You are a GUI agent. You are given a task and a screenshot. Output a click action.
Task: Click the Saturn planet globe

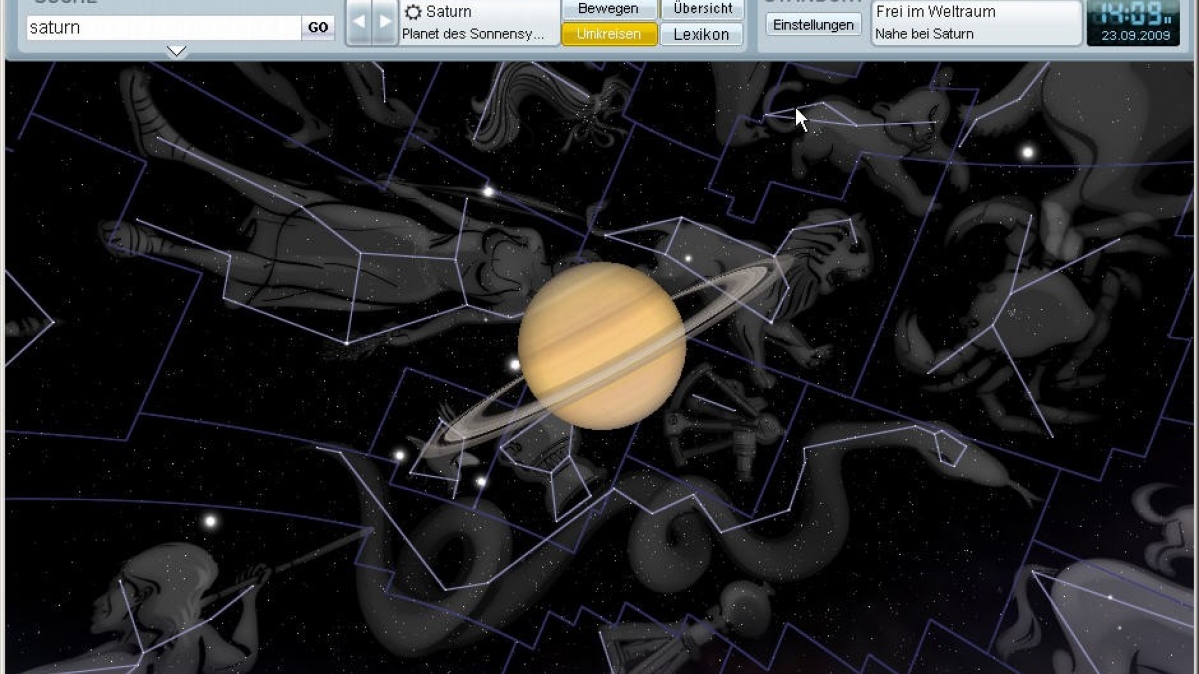pyautogui.click(x=601, y=345)
